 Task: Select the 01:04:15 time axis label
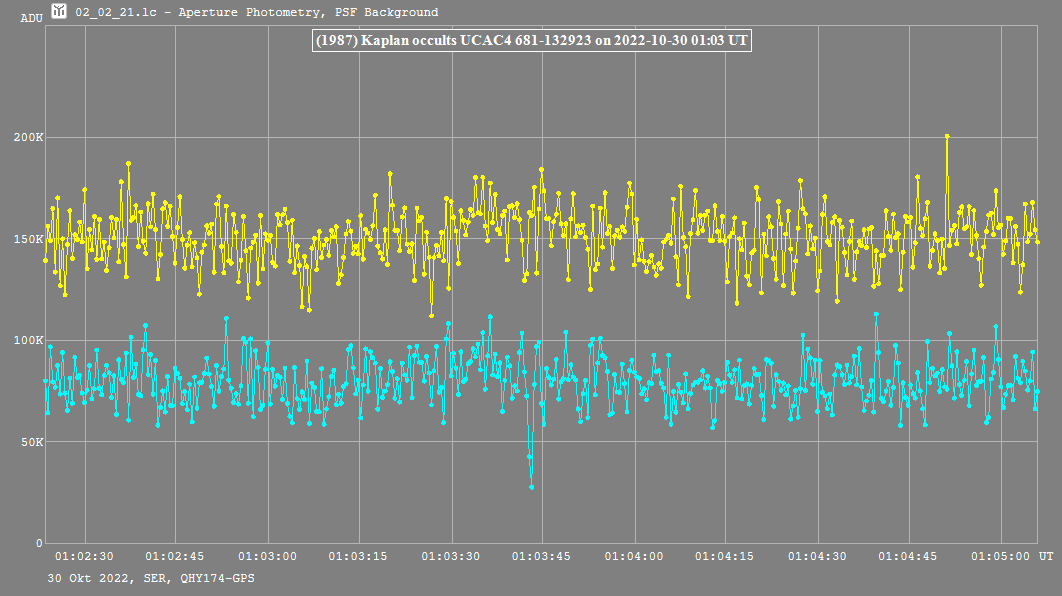pyautogui.click(x=726, y=556)
